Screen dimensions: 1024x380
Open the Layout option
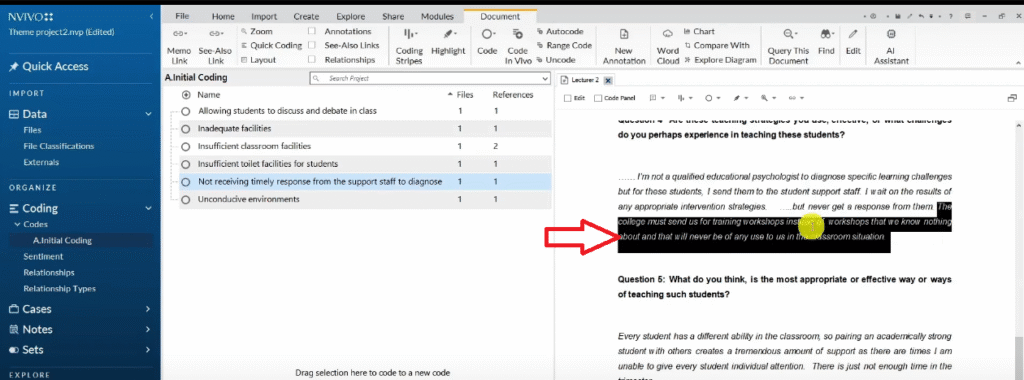pos(258,60)
